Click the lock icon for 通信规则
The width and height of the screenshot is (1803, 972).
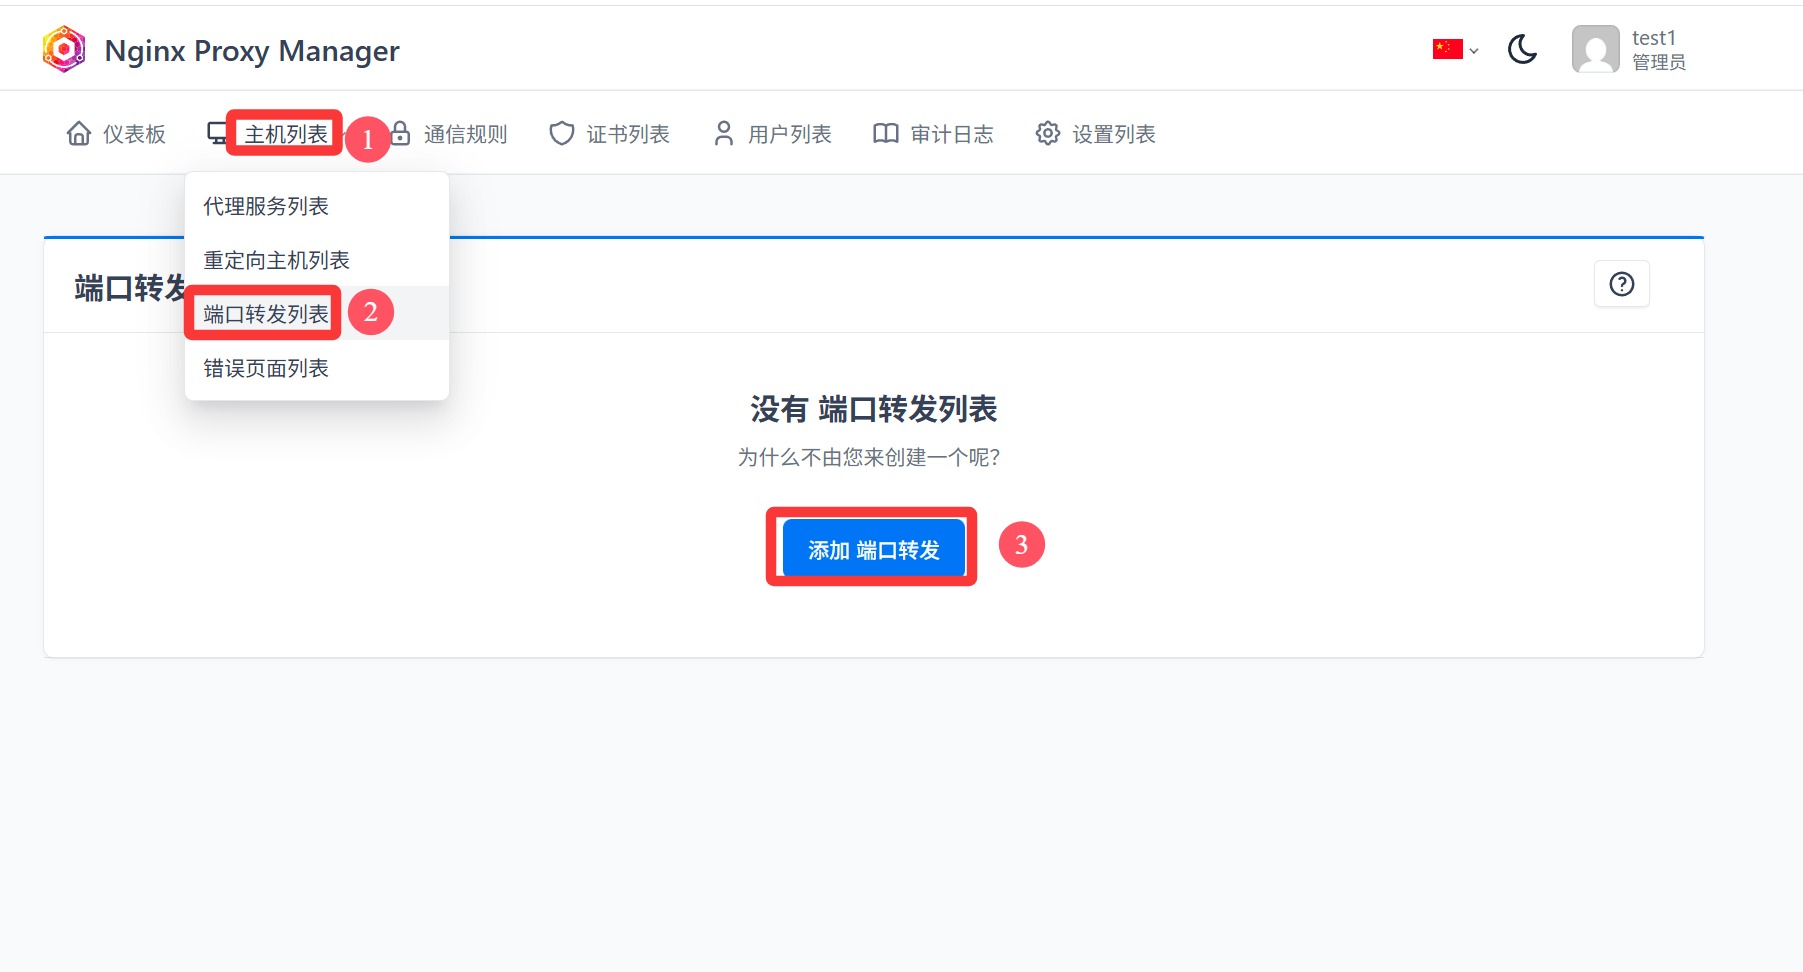[401, 134]
